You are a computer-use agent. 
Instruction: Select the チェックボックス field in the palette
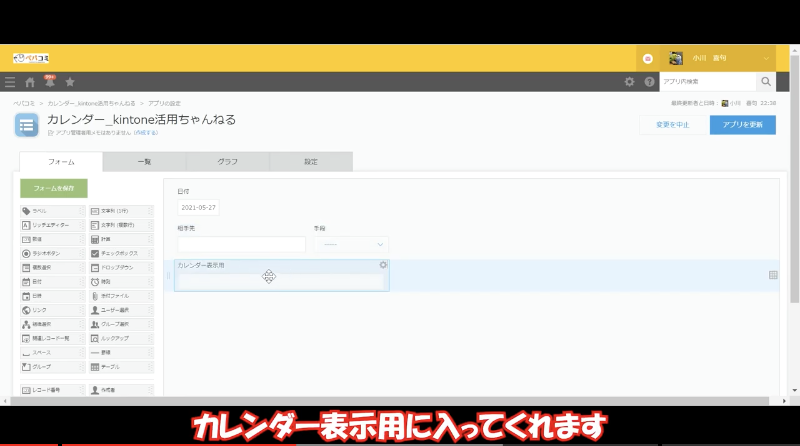(x=120, y=254)
